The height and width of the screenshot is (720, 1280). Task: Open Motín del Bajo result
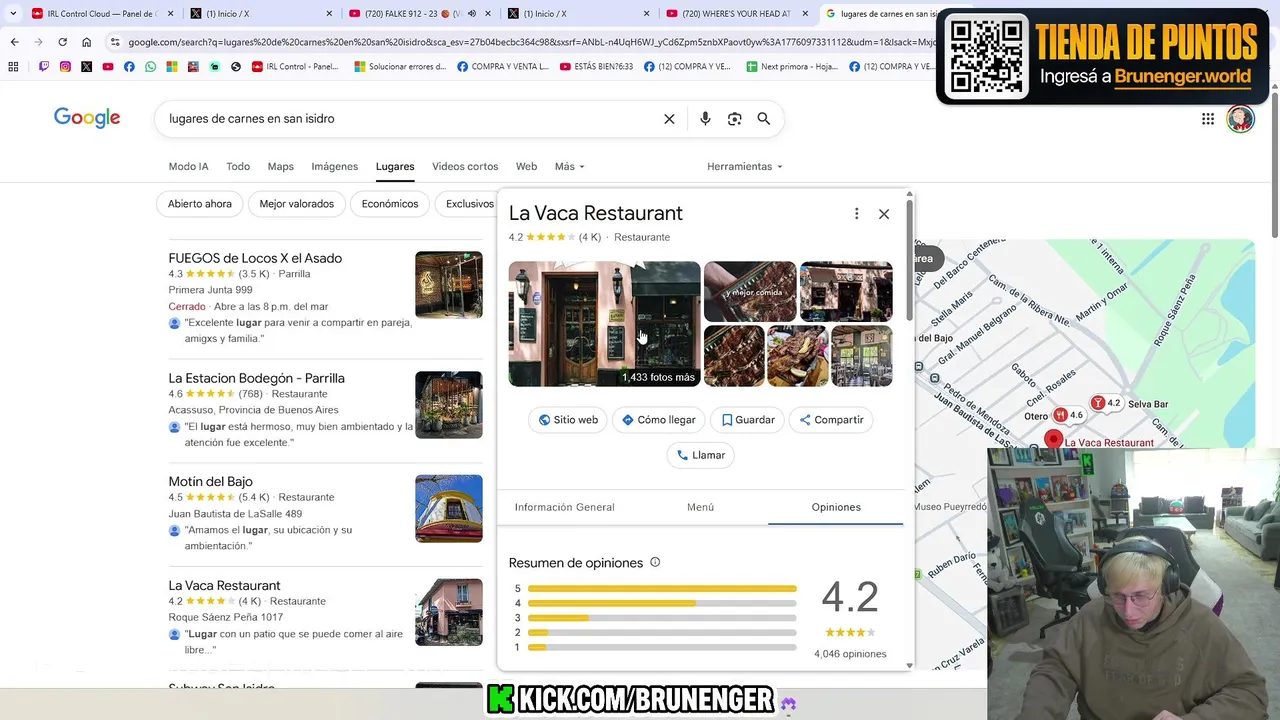click(x=210, y=481)
